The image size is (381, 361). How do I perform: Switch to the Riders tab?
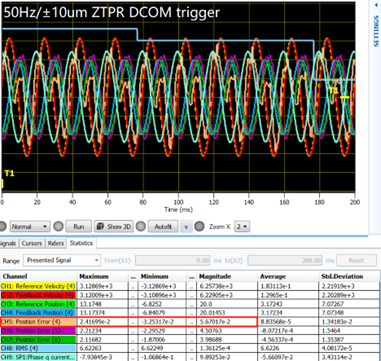(55, 243)
